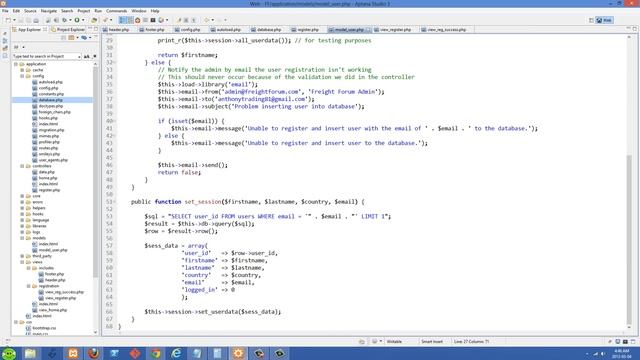
Task: Expand the libraries folder
Action: coord(22,226)
